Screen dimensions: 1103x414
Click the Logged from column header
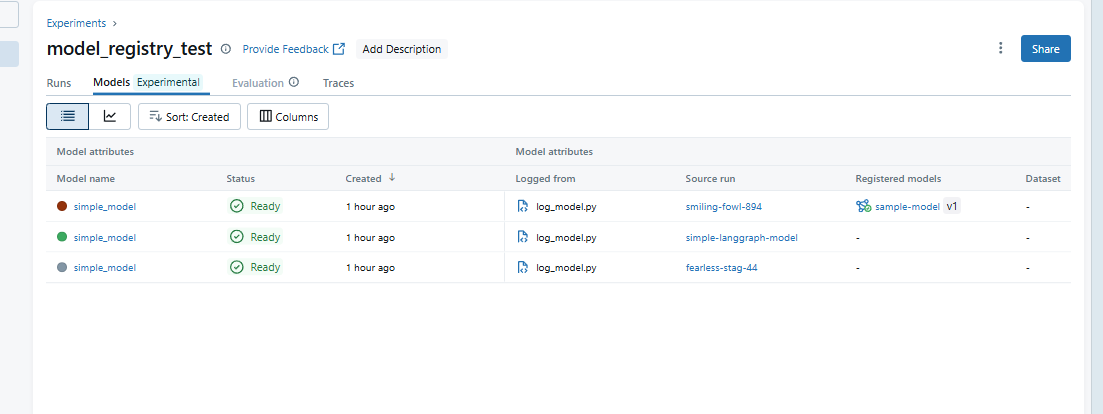(545, 179)
